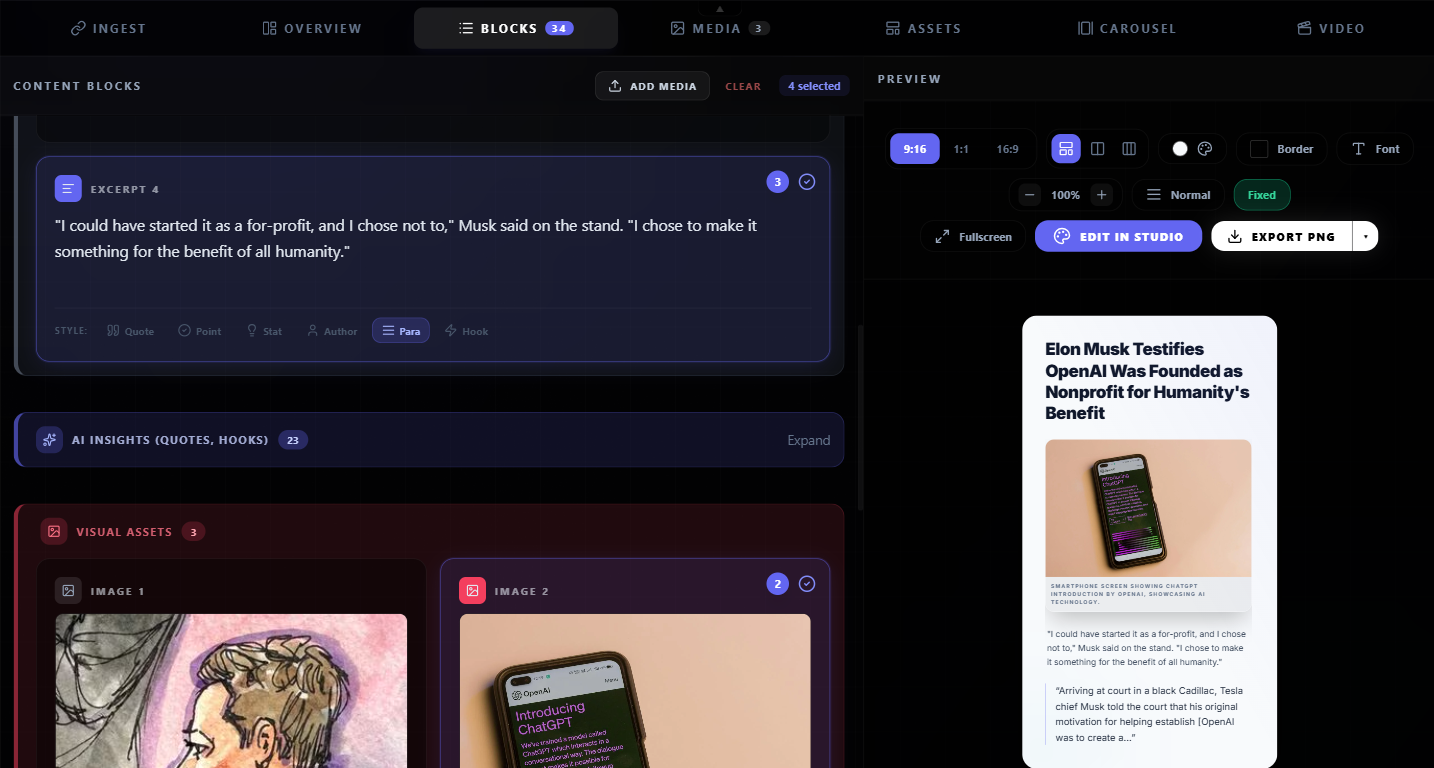Open the Video tab
The image size is (1434, 768).
tap(1331, 28)
